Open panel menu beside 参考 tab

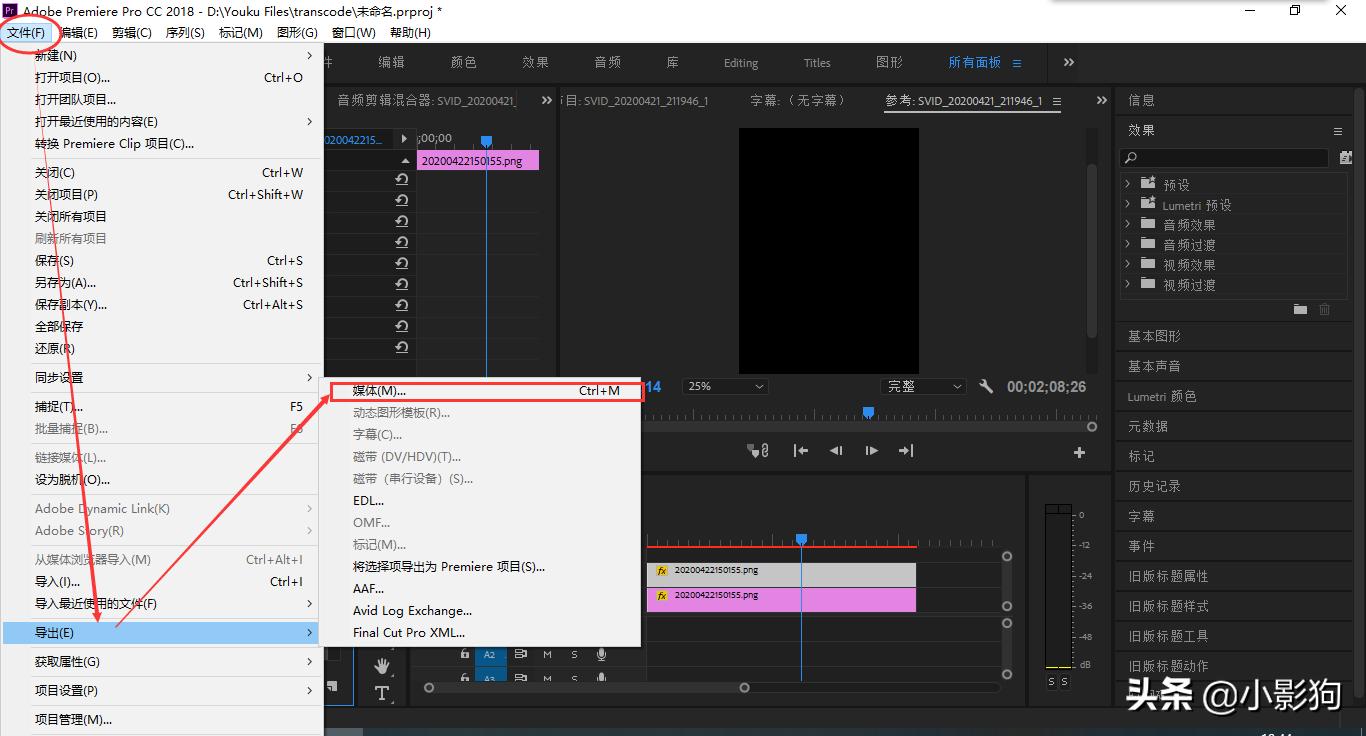click(1057, 101)
